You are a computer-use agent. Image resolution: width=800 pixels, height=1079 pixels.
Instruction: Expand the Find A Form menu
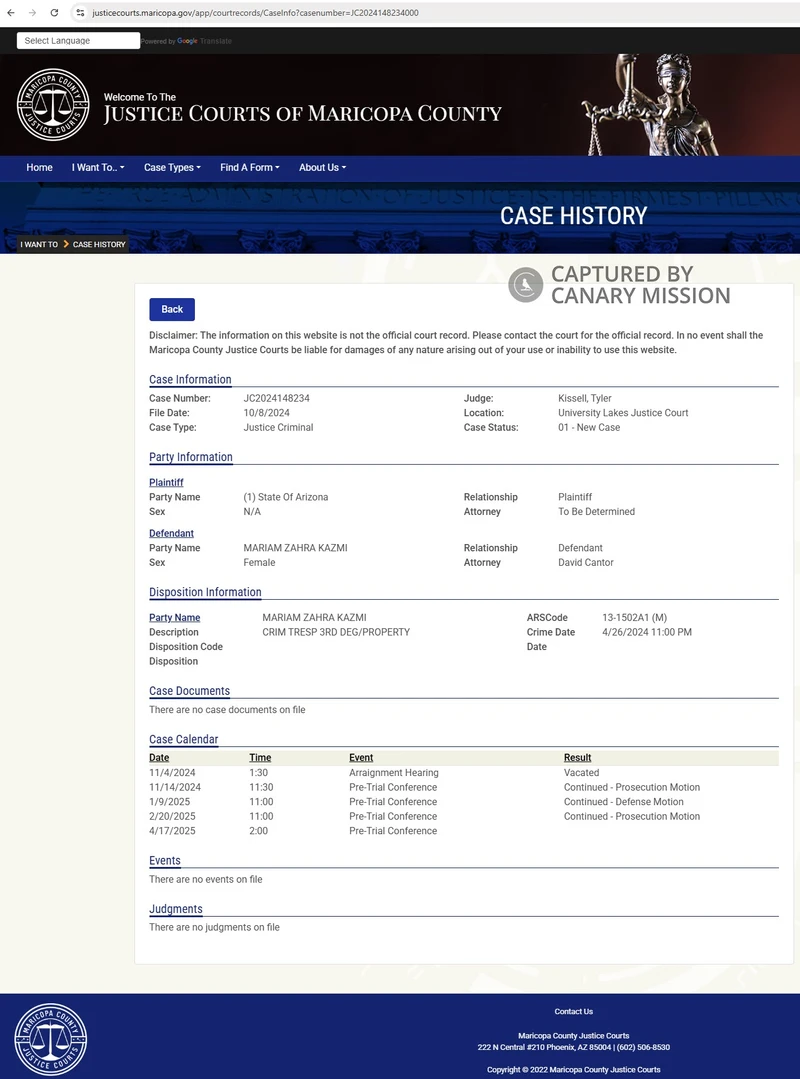pyautogui.click(x=250, y=167)
